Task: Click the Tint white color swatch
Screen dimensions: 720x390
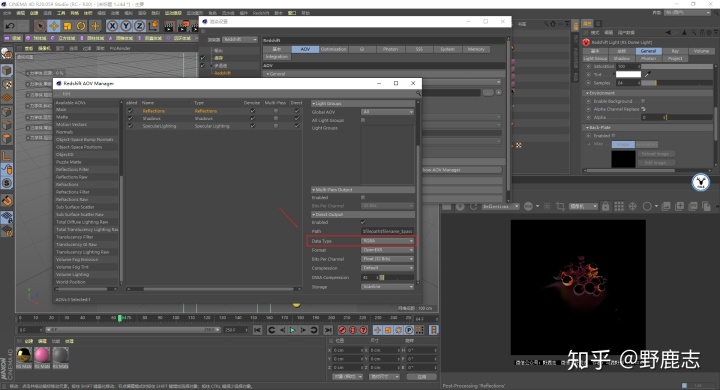Action: point(628,74)
